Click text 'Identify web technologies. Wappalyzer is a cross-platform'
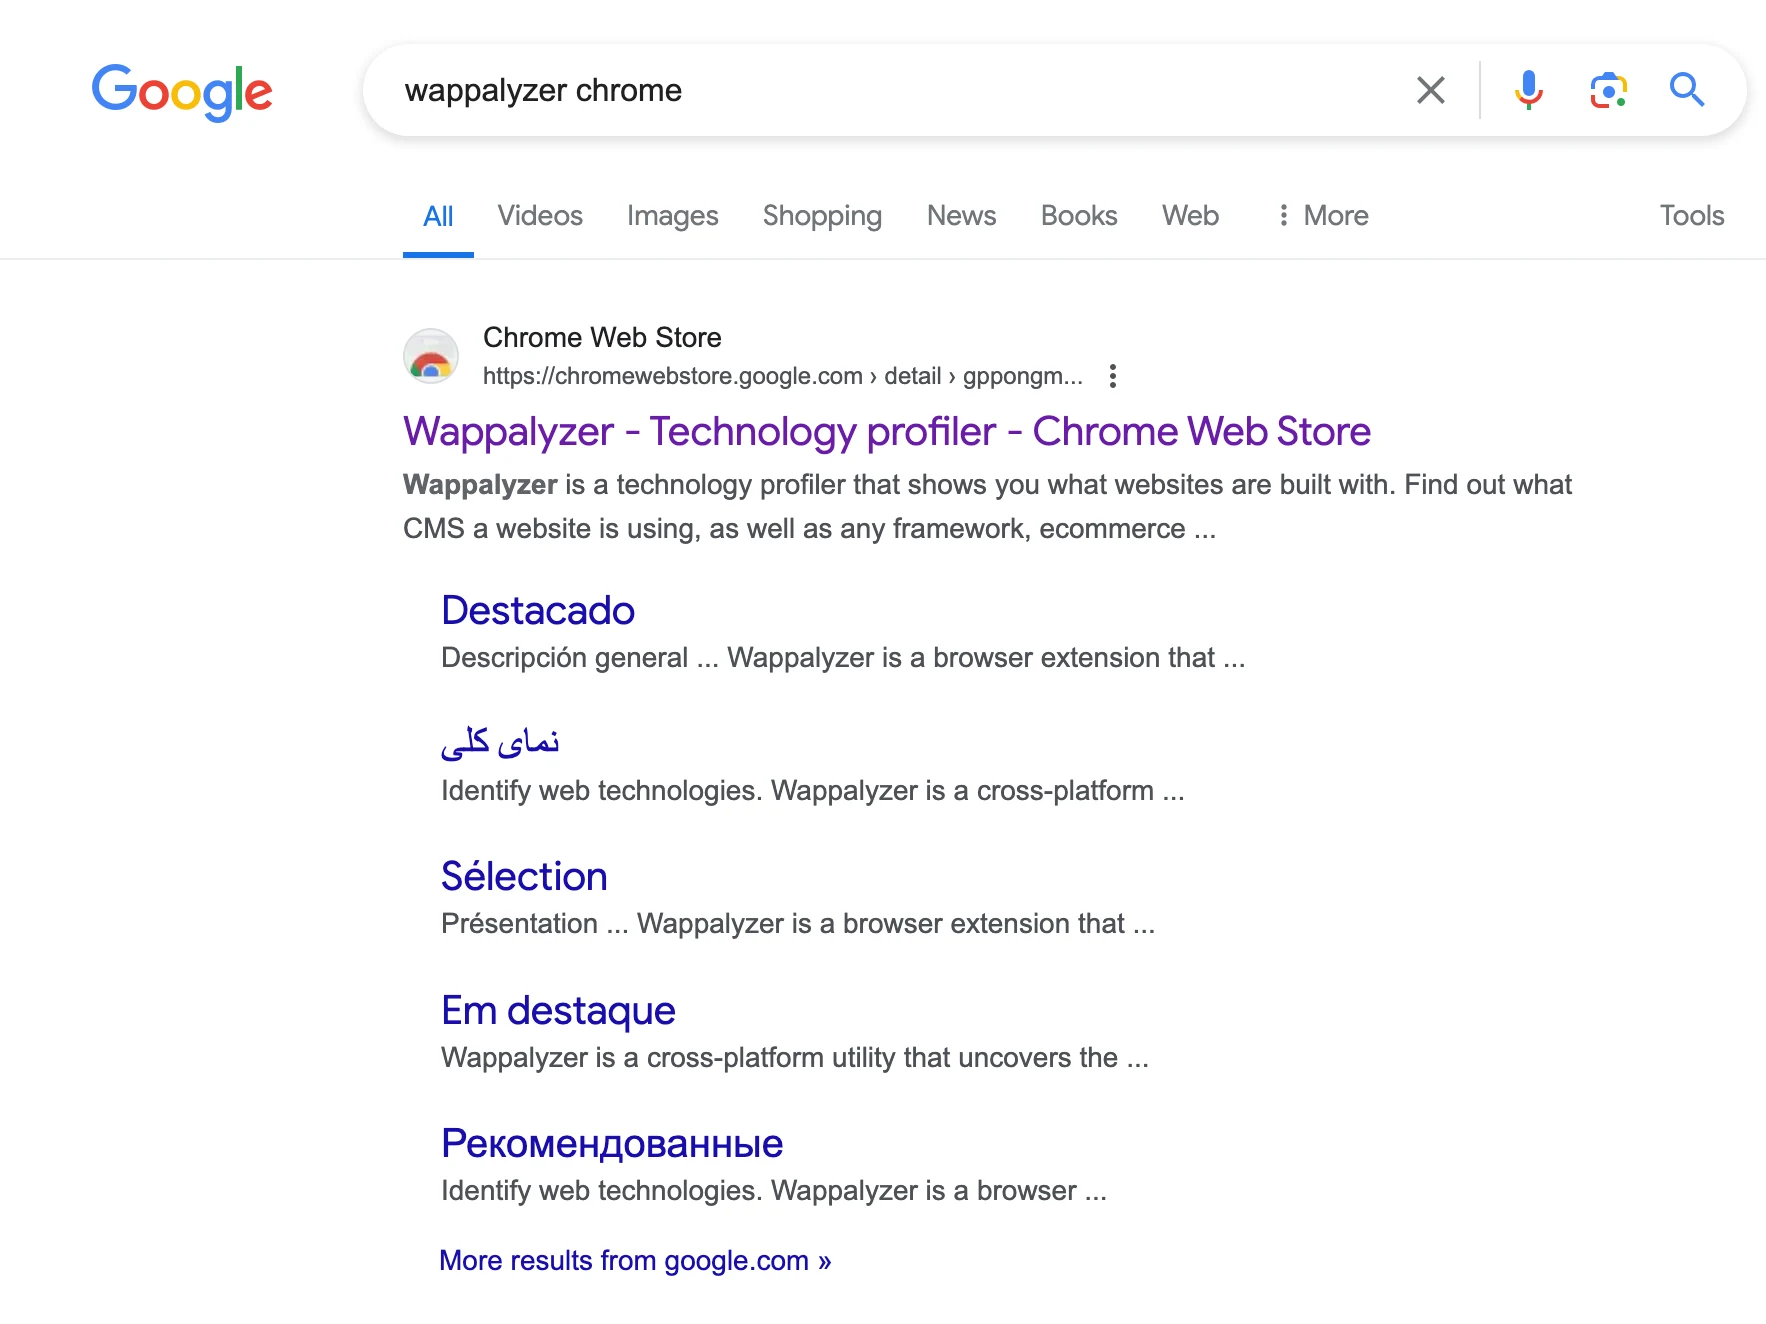Screen dimensions: 1766x1324 [x=797, y=791]
